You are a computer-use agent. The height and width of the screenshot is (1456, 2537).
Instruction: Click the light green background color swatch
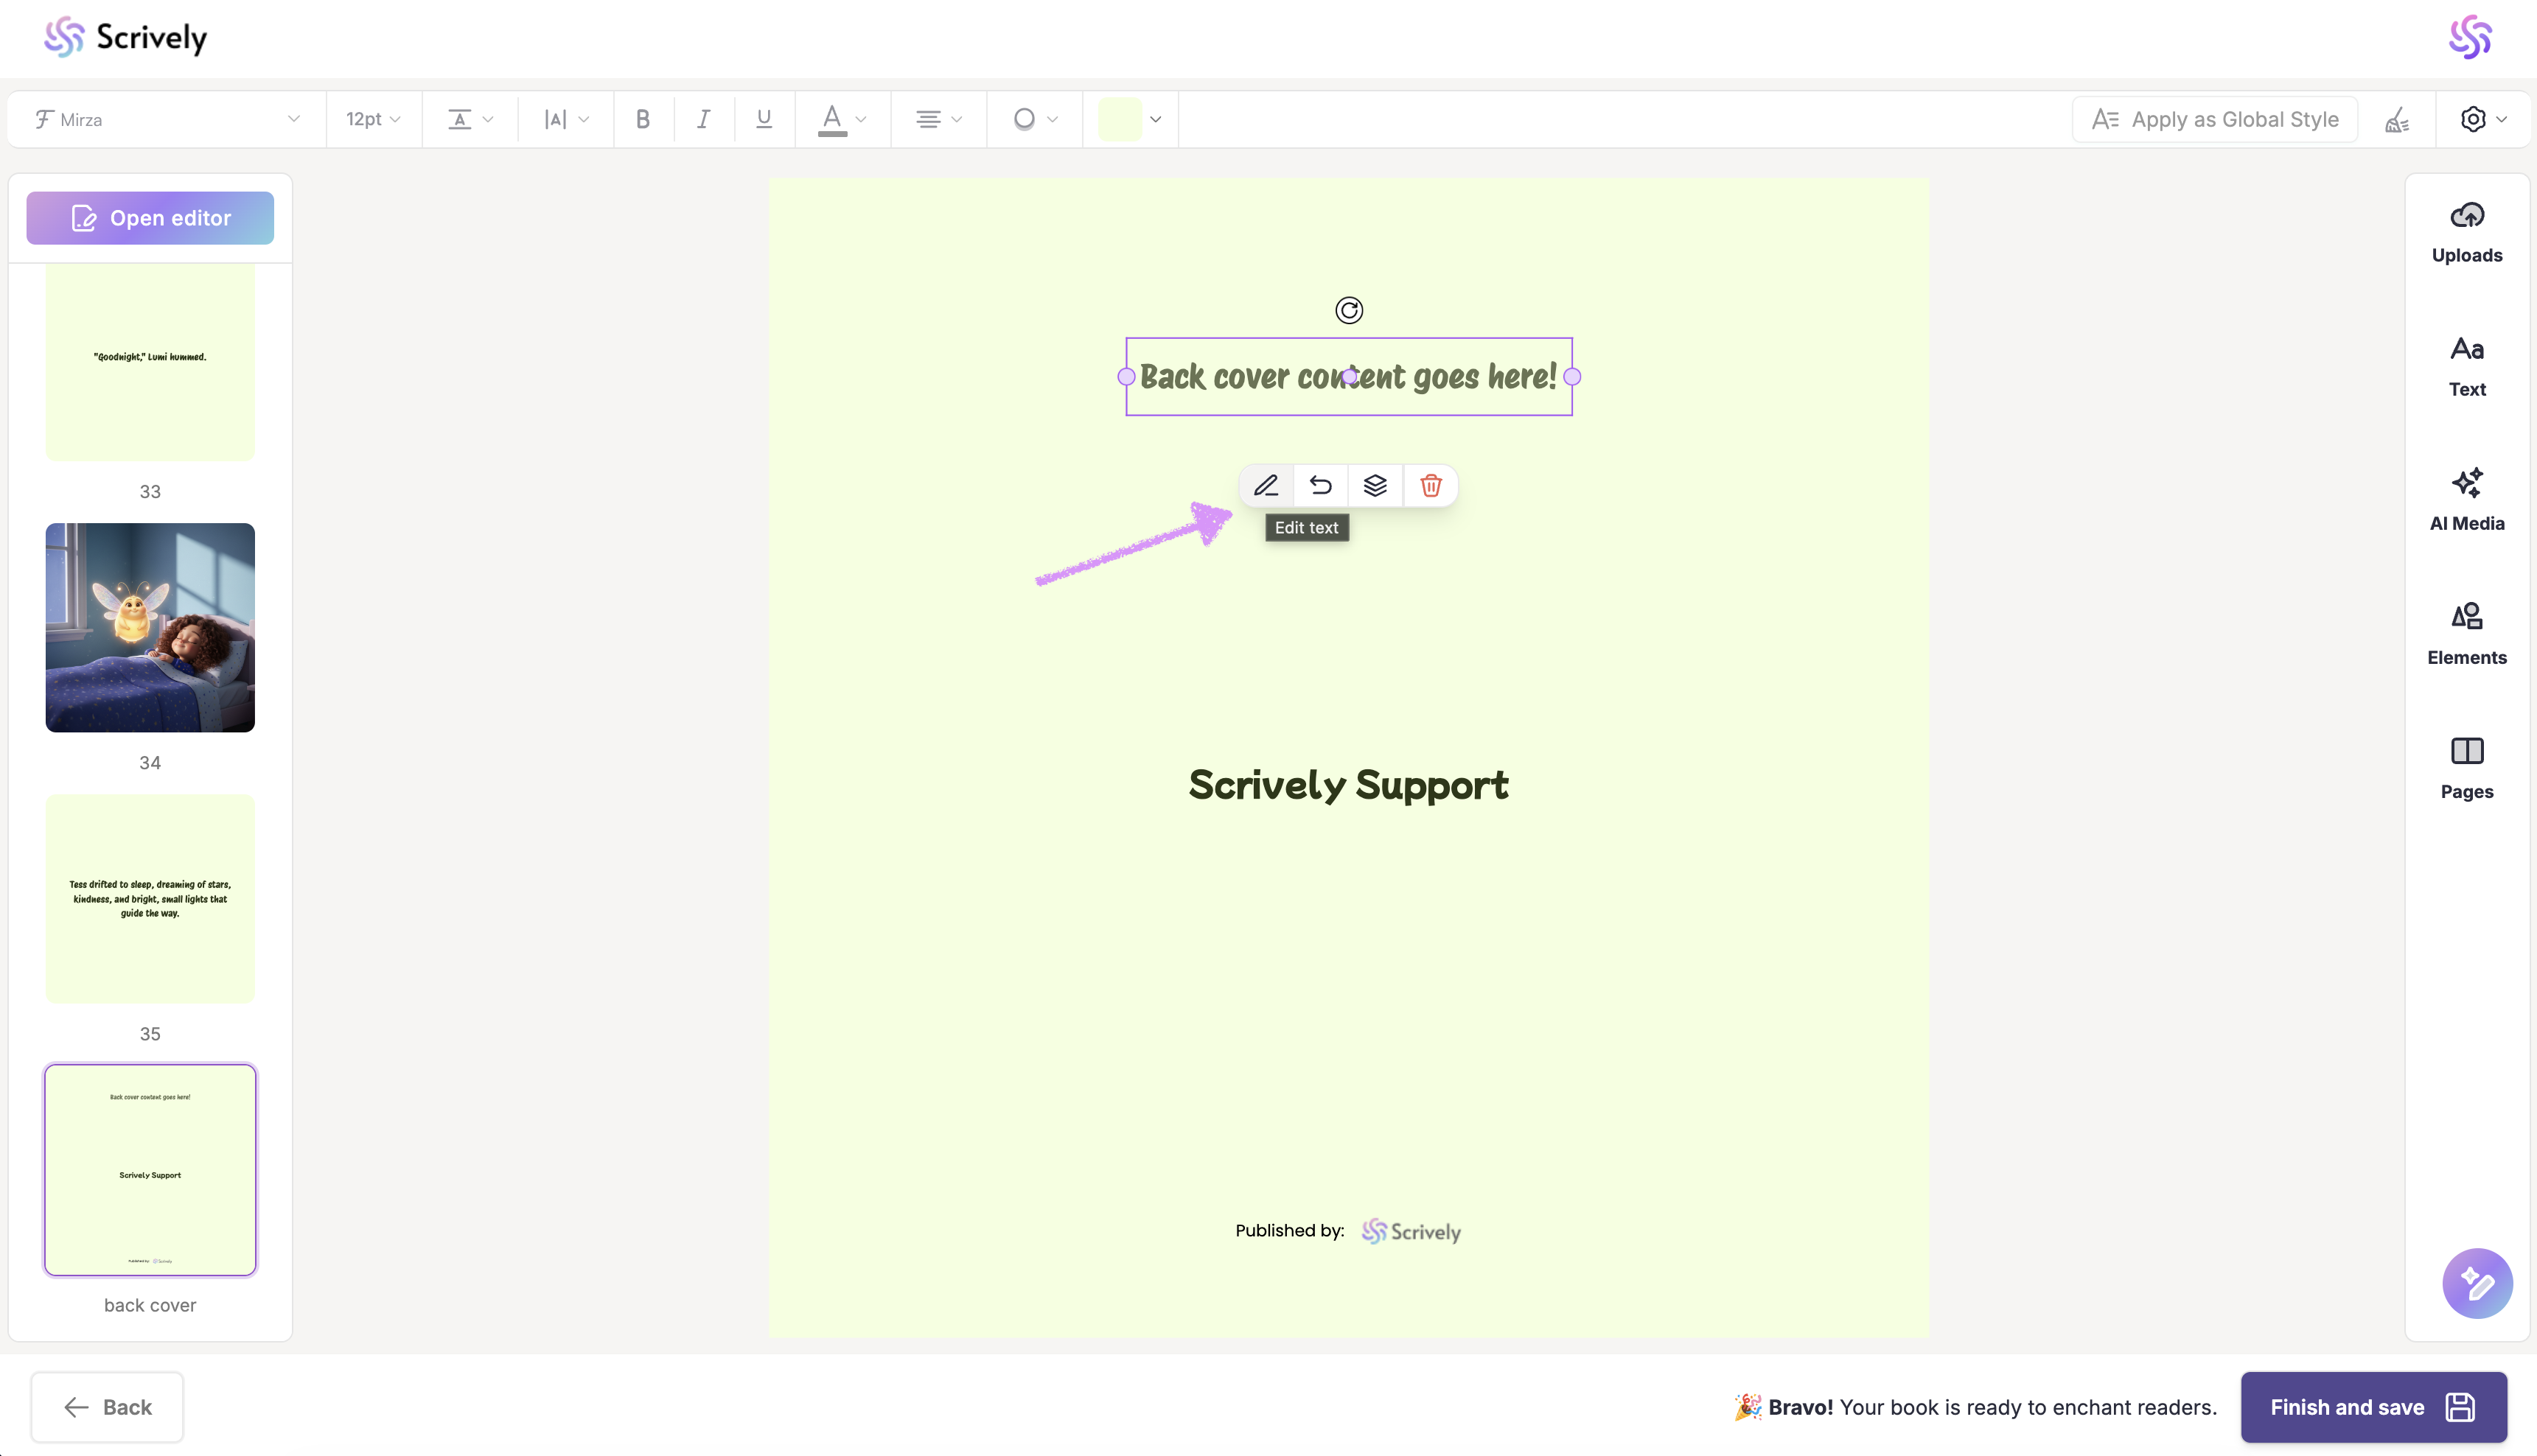coord(1119,120)
